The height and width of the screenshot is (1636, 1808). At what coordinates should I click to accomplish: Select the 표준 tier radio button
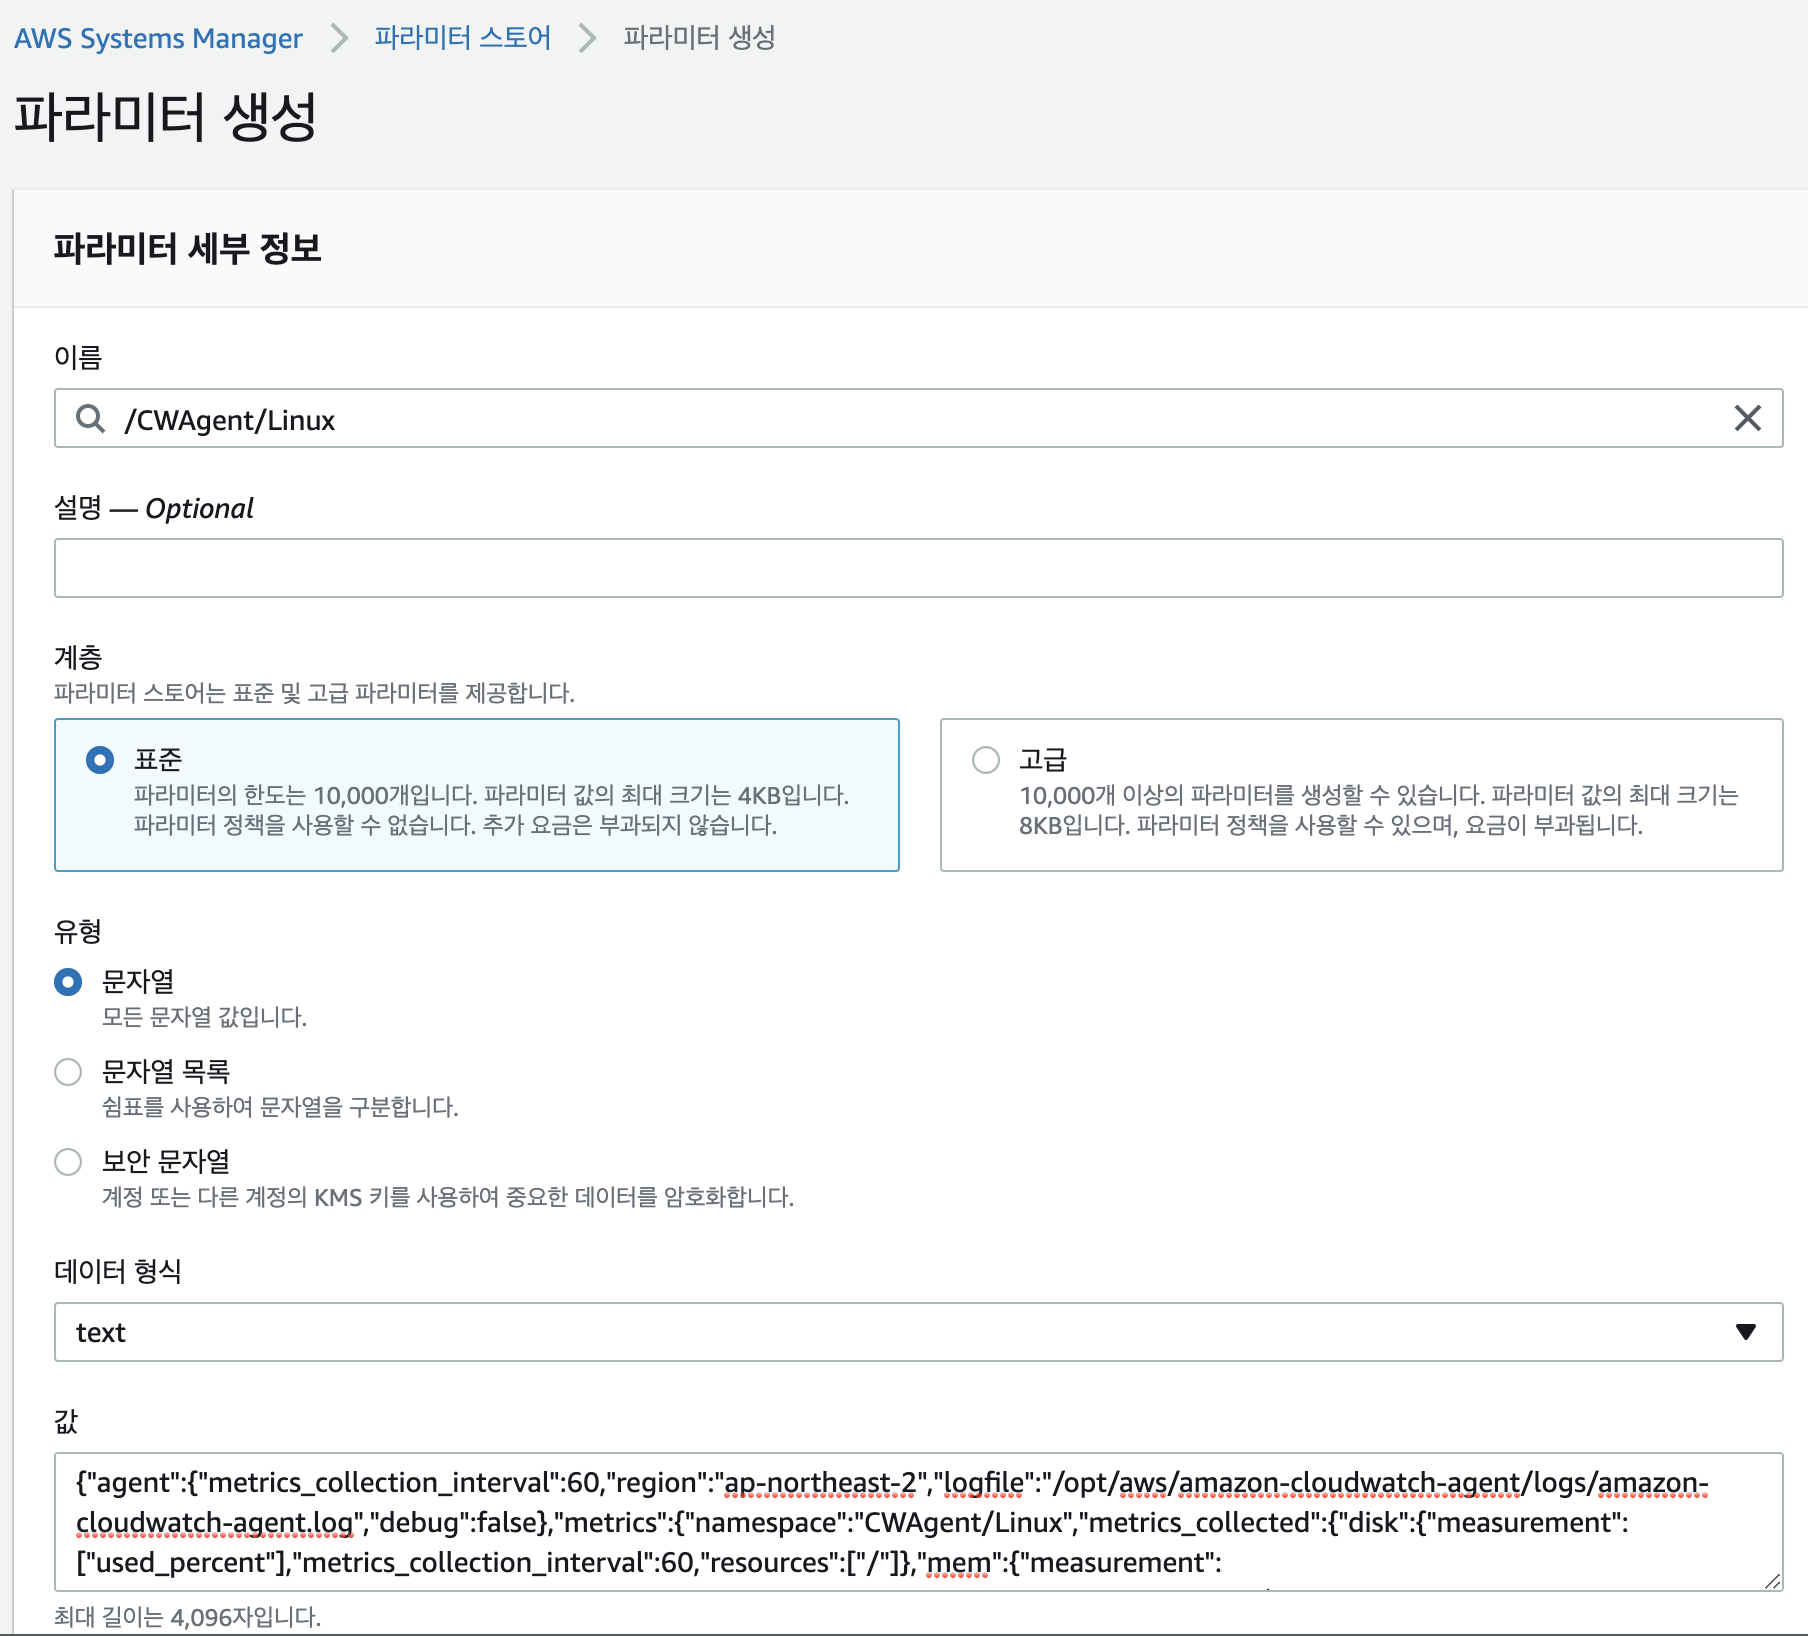(x=100, y=760)
